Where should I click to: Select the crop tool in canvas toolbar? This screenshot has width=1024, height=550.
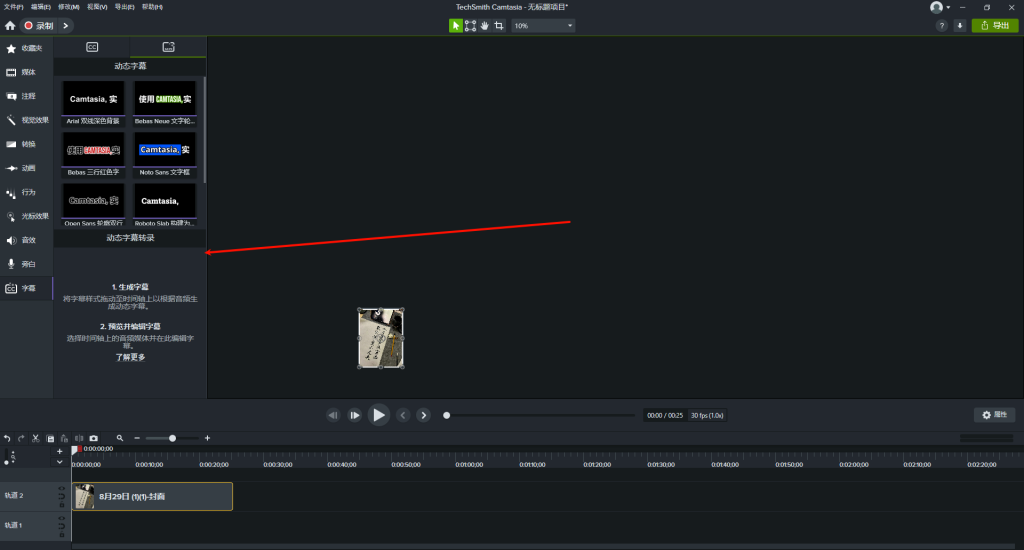coord(499,26)
